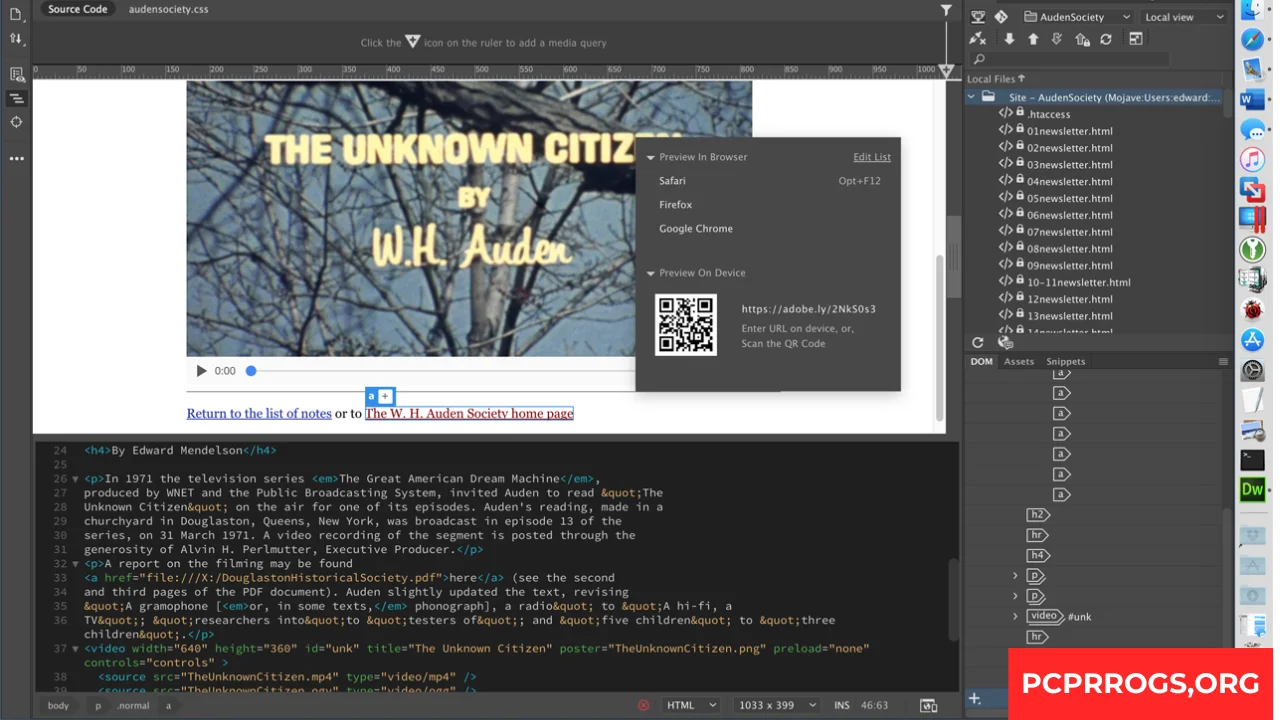This screenshot has width=1280, height=720.
Task: Open the Customize Toolbar ellipsis
Action: click(16, 158)
